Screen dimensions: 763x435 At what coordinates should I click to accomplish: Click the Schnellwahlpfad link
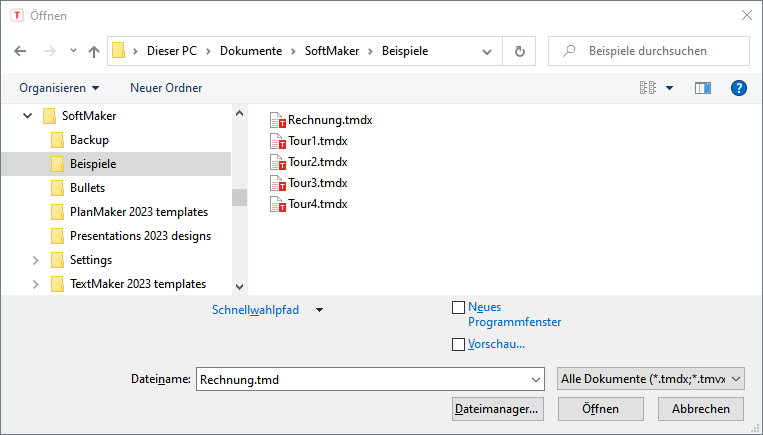pos(255,310)
